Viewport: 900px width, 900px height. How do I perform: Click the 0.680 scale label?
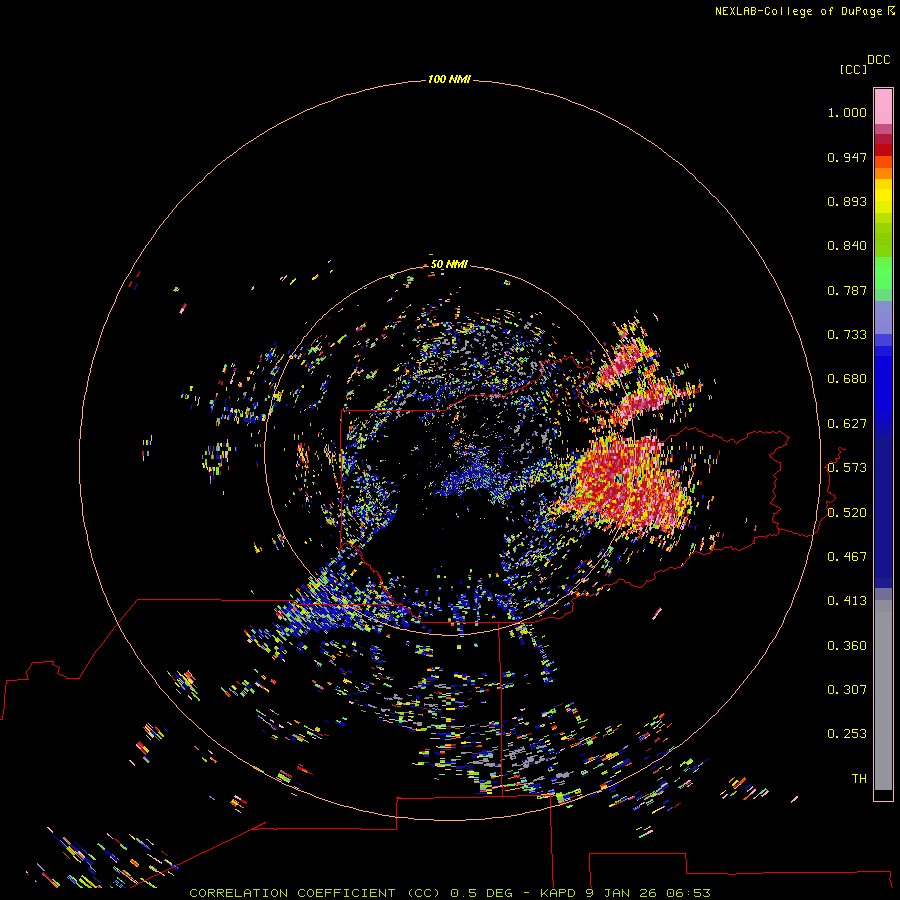click(x=847, y=379)
